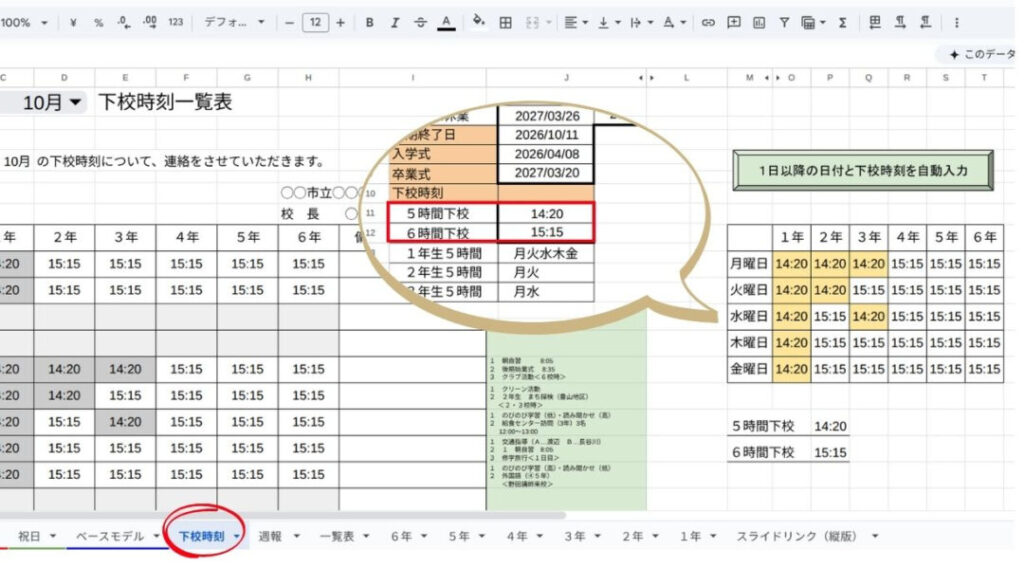Screen dimensions: 1024x567
Task: Switch to the 週報 sheet tab
Action: point(269,536)
